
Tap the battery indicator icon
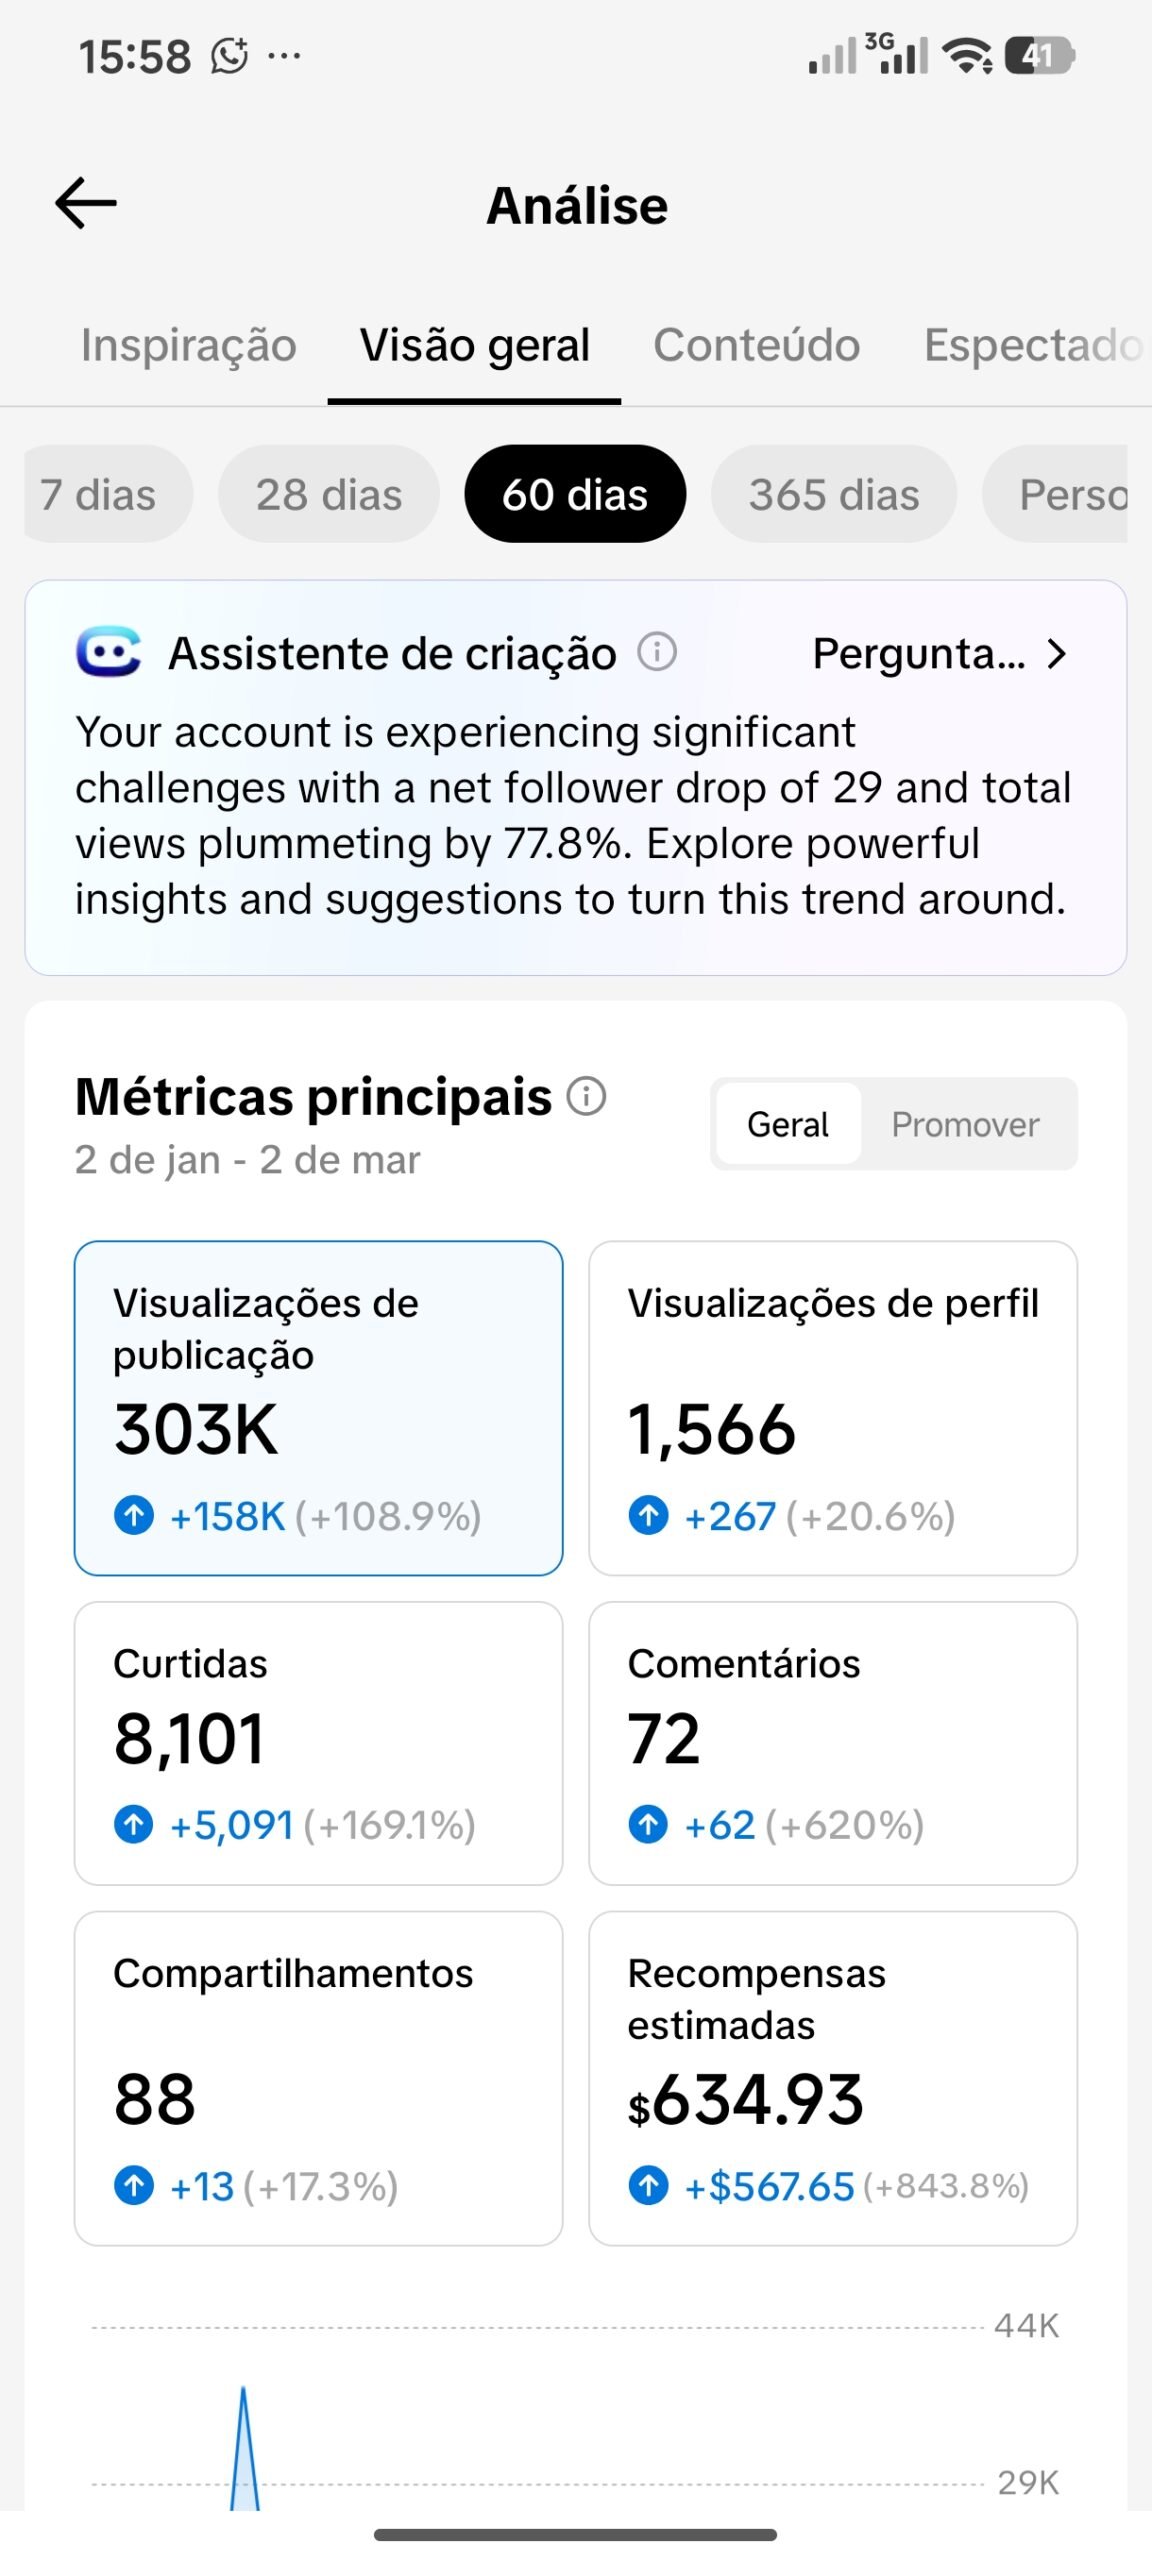pos(1039,56)
